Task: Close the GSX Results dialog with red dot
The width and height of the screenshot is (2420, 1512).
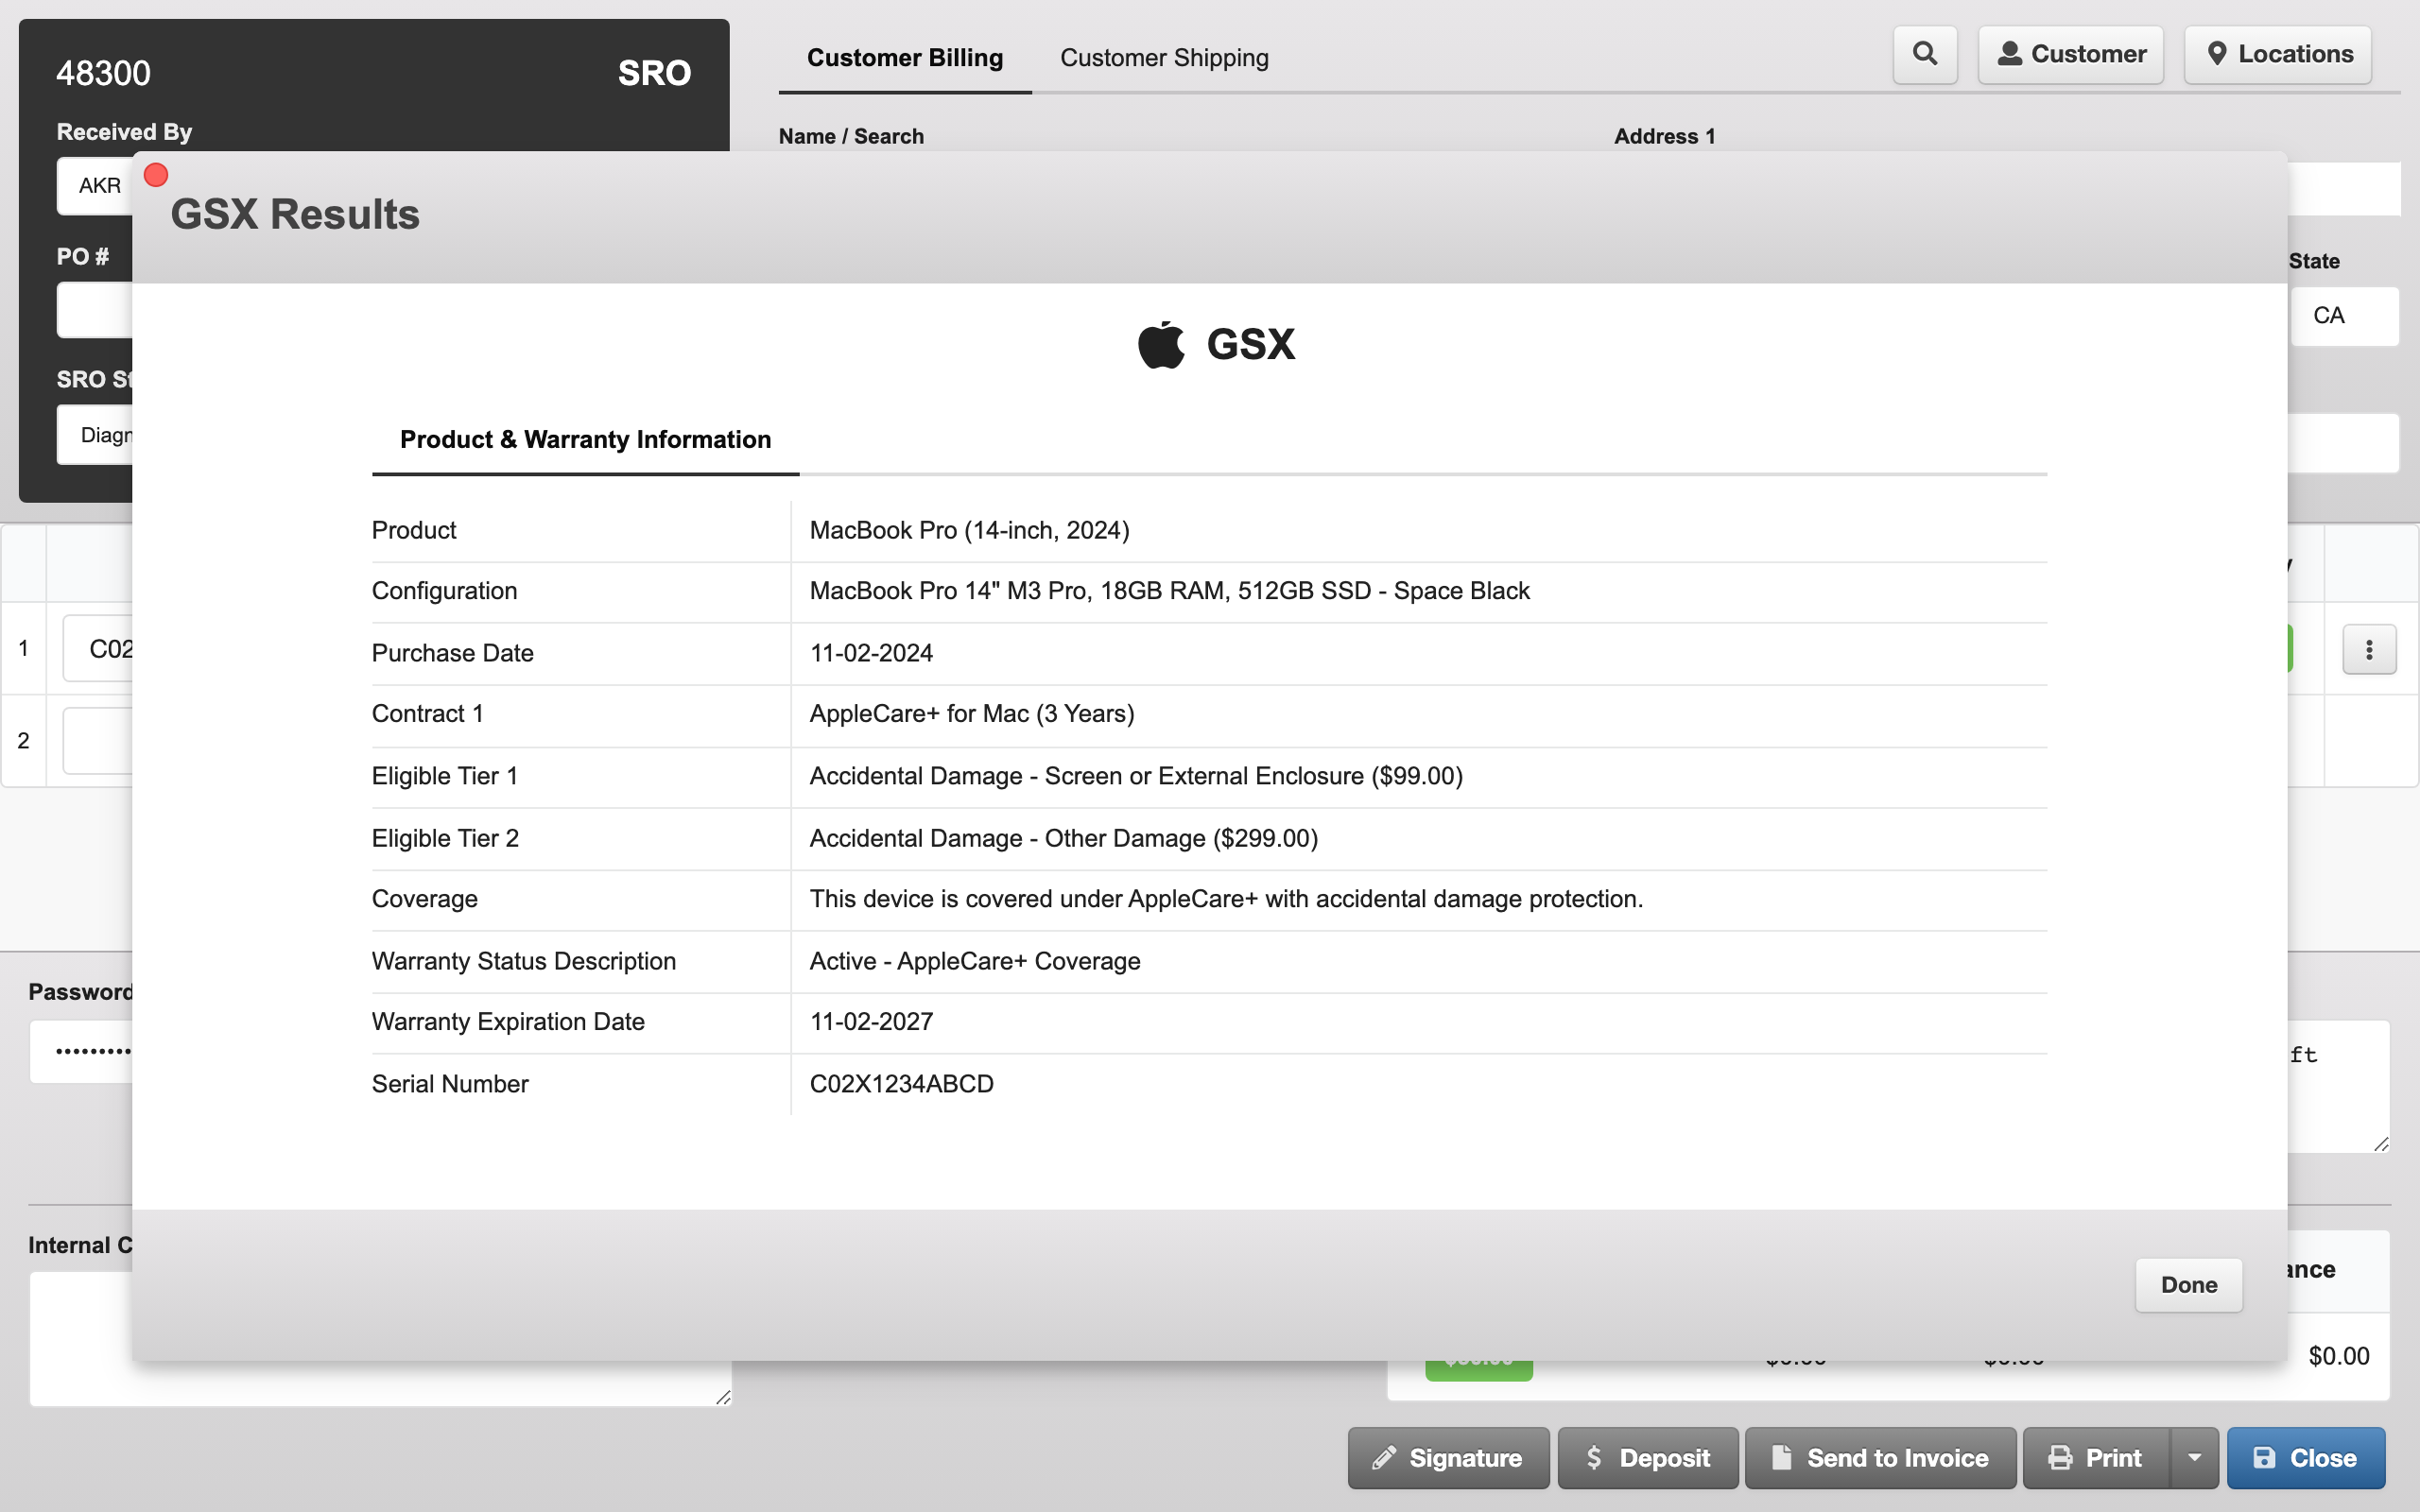Action: (156, 175)
